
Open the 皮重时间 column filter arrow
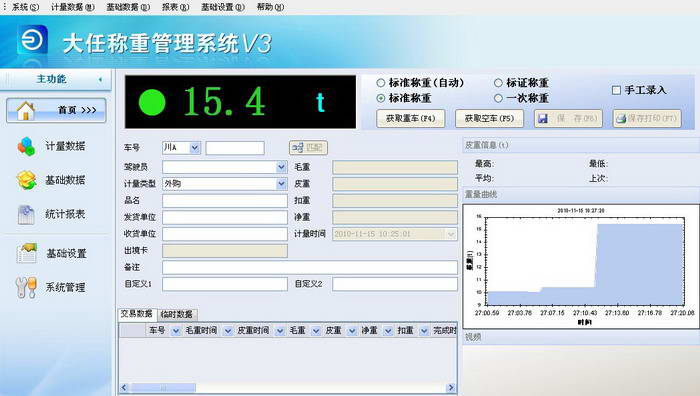coord(279,331)
